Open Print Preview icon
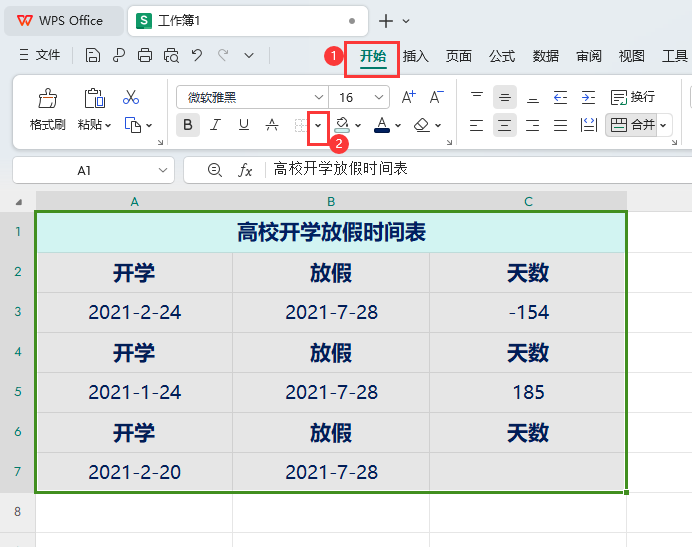The height and width of the screenshot is (547, 692). (x=171, y=56)
